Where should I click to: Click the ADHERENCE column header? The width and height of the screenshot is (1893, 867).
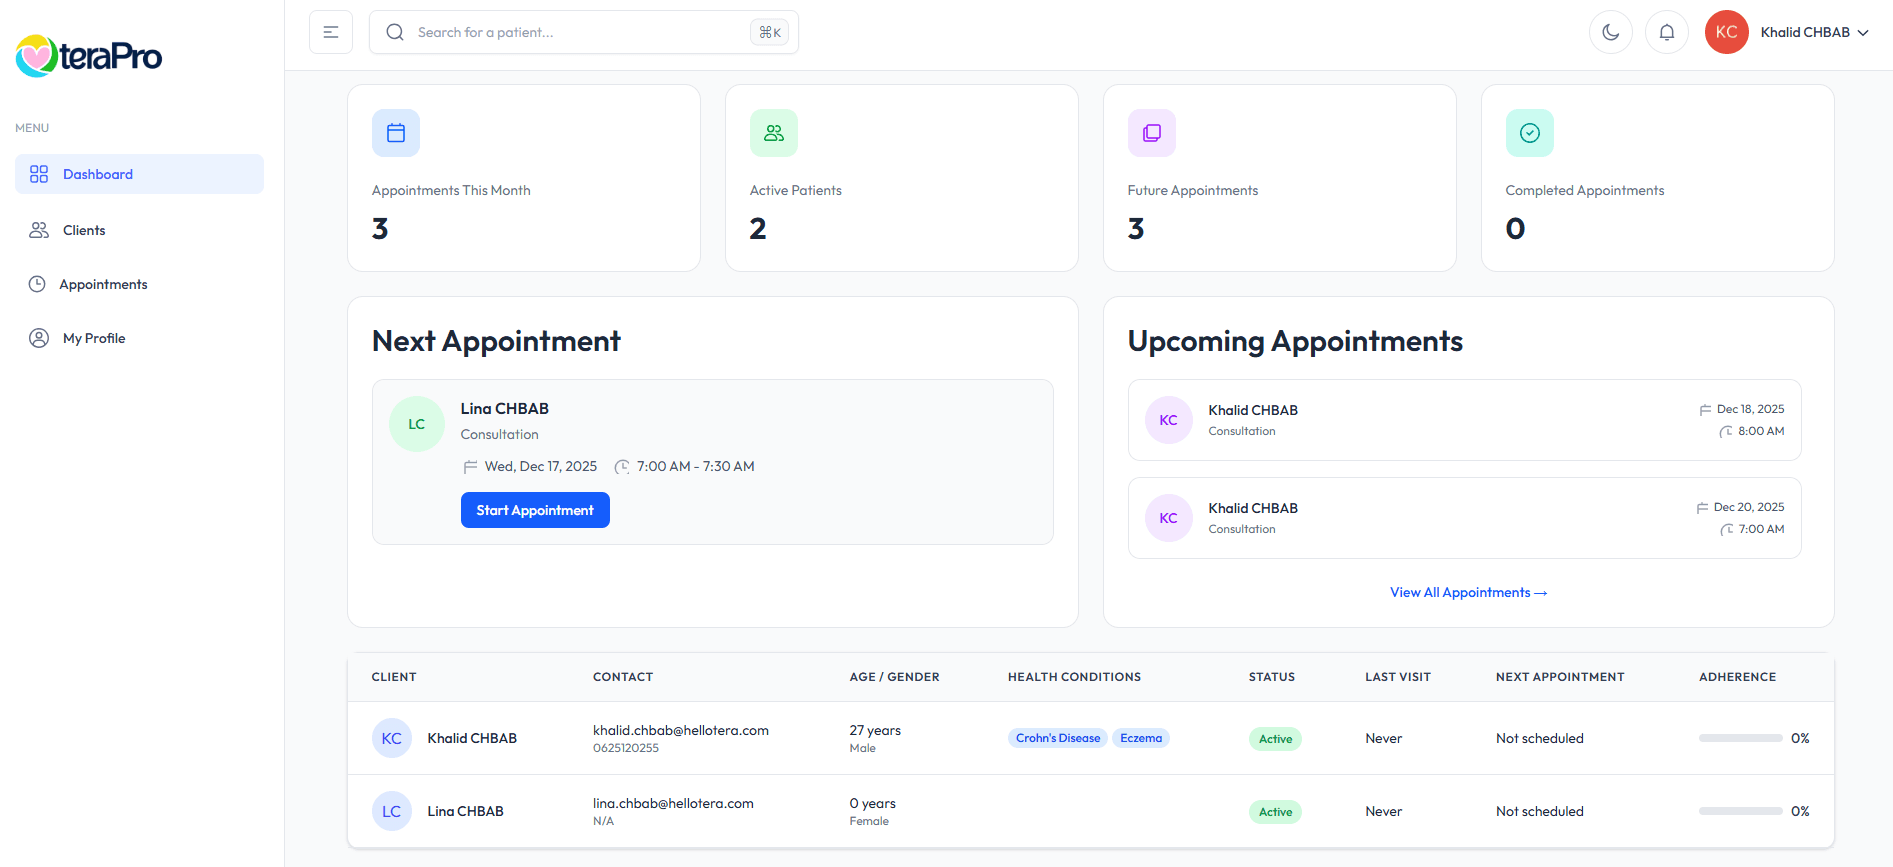[1738, 677]
